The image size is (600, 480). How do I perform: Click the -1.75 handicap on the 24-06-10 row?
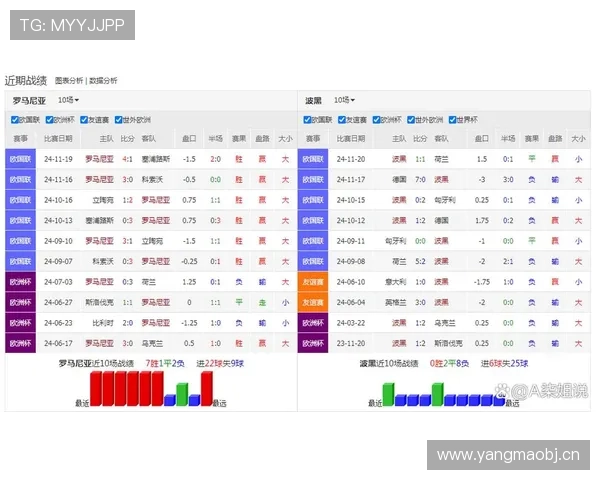(x=481, y=282)
